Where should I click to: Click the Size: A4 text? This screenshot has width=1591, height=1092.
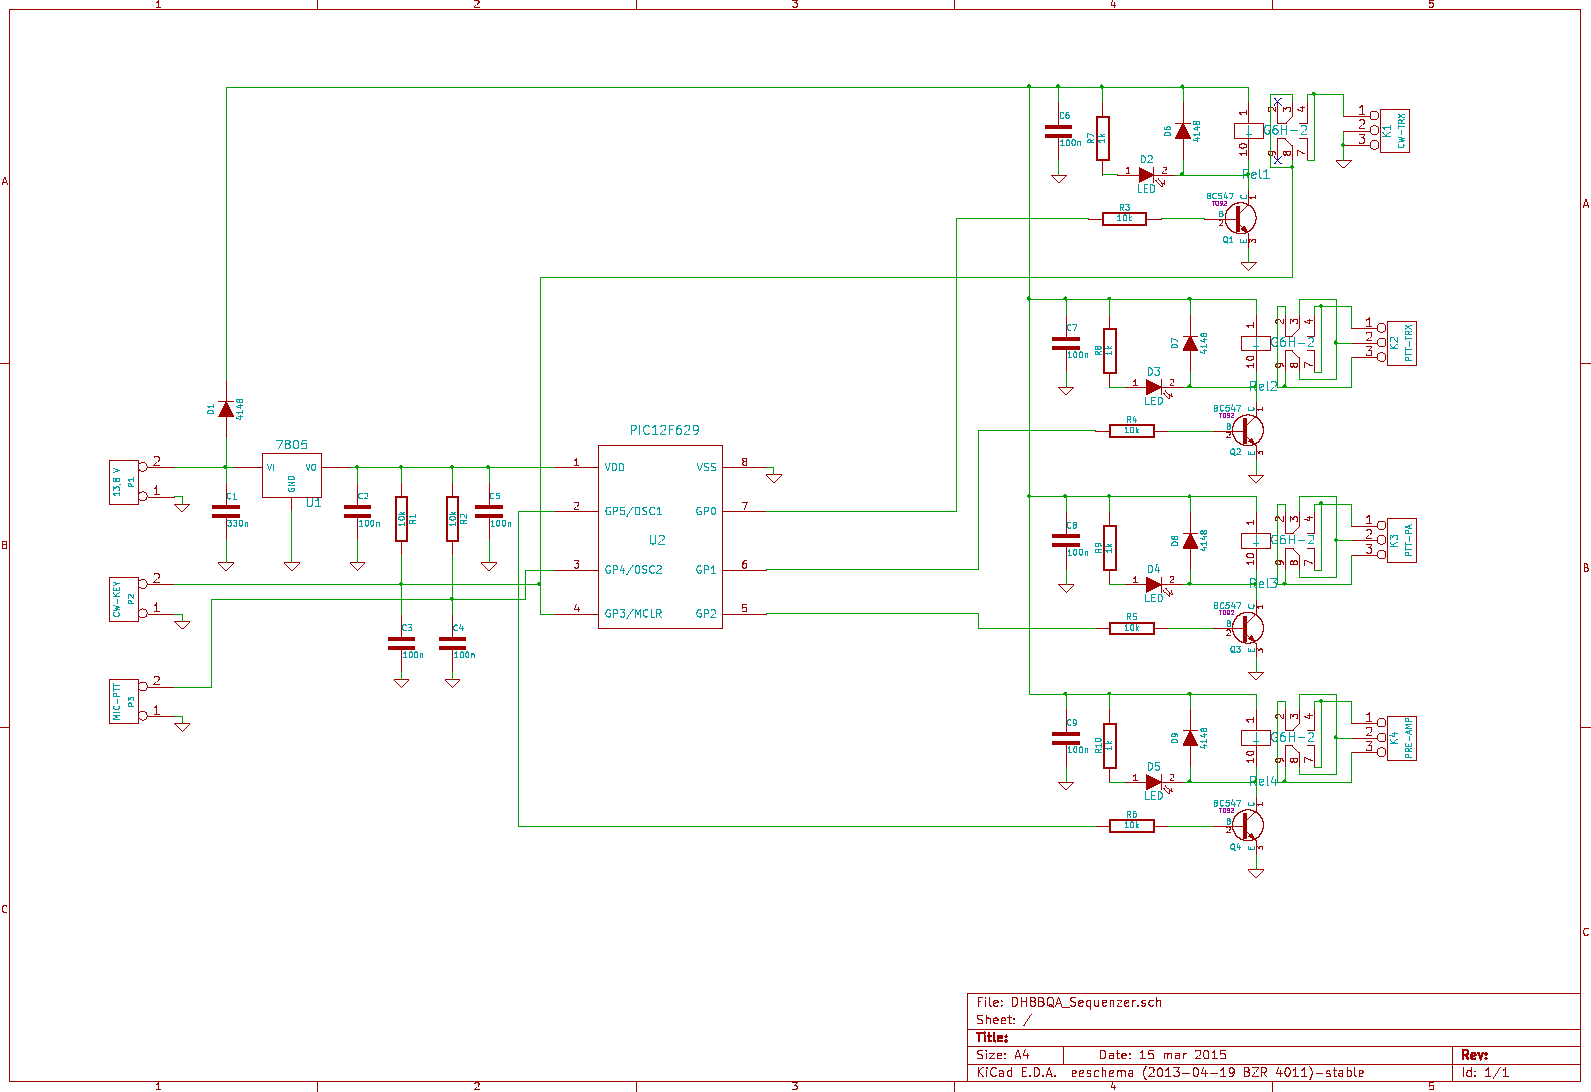(x=1002, y=1055)
